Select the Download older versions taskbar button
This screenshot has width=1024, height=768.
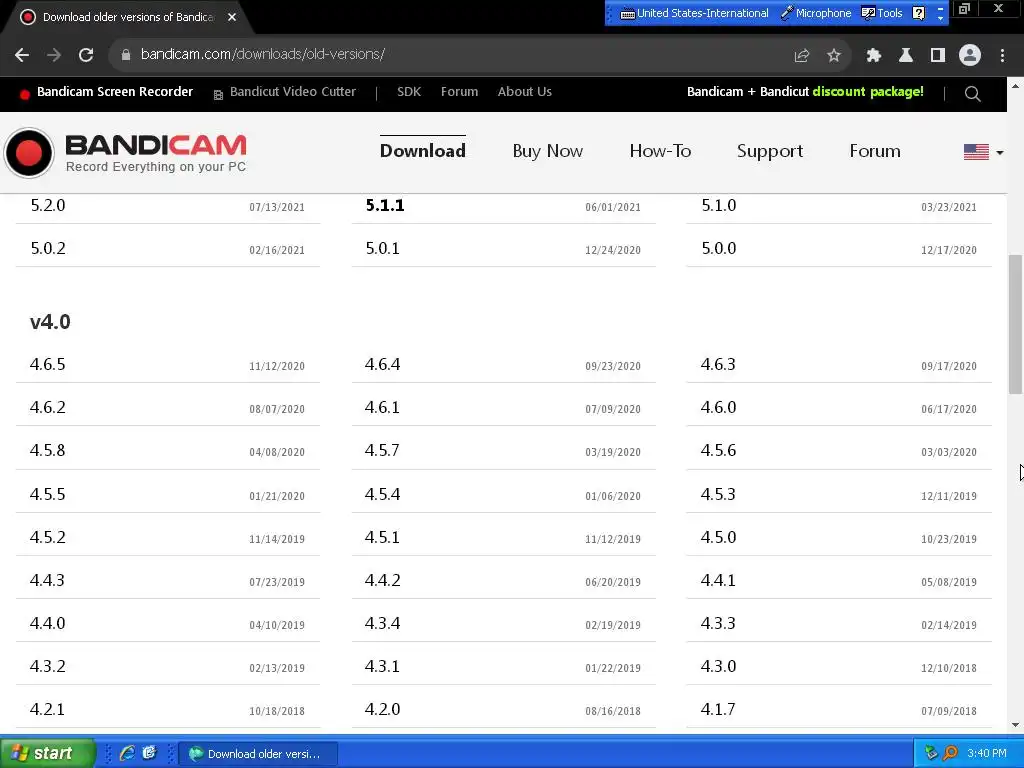[257, 754]
